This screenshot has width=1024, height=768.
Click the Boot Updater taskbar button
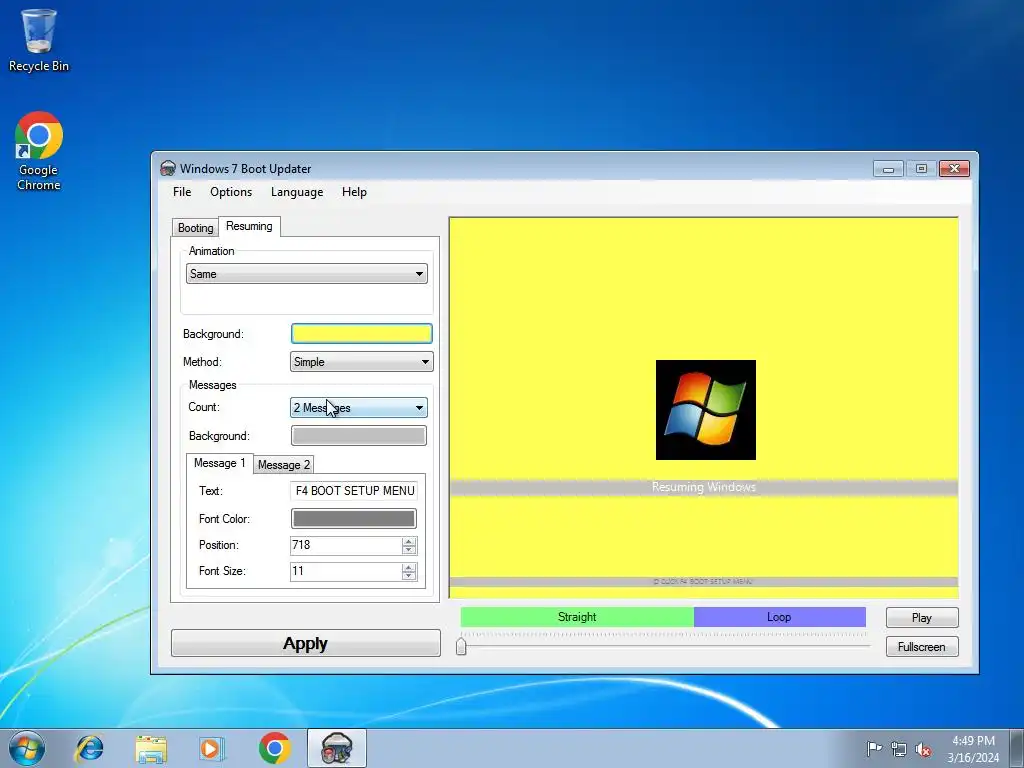336,748
